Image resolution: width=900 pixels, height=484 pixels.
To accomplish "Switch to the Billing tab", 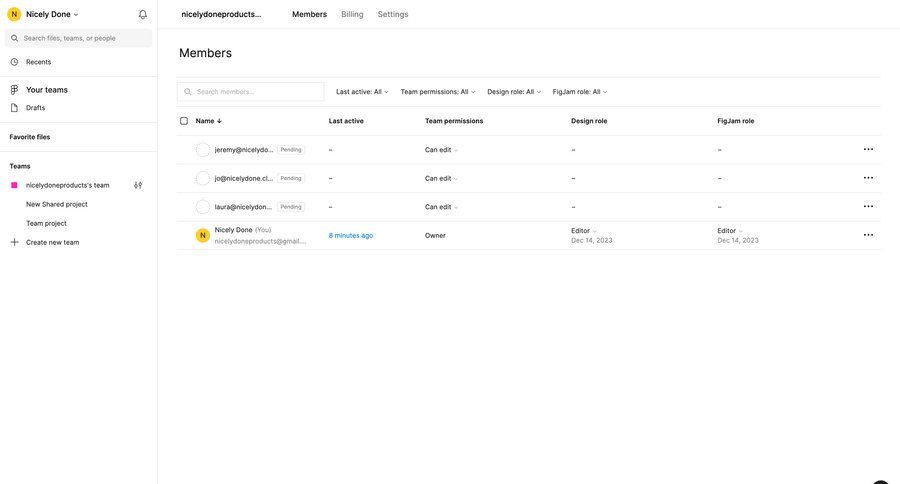I will [352, 14].
